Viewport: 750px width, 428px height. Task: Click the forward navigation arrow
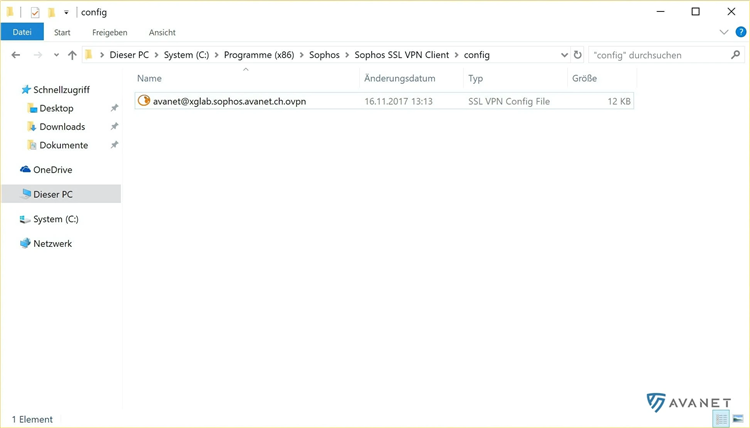(x=37, y=55)
